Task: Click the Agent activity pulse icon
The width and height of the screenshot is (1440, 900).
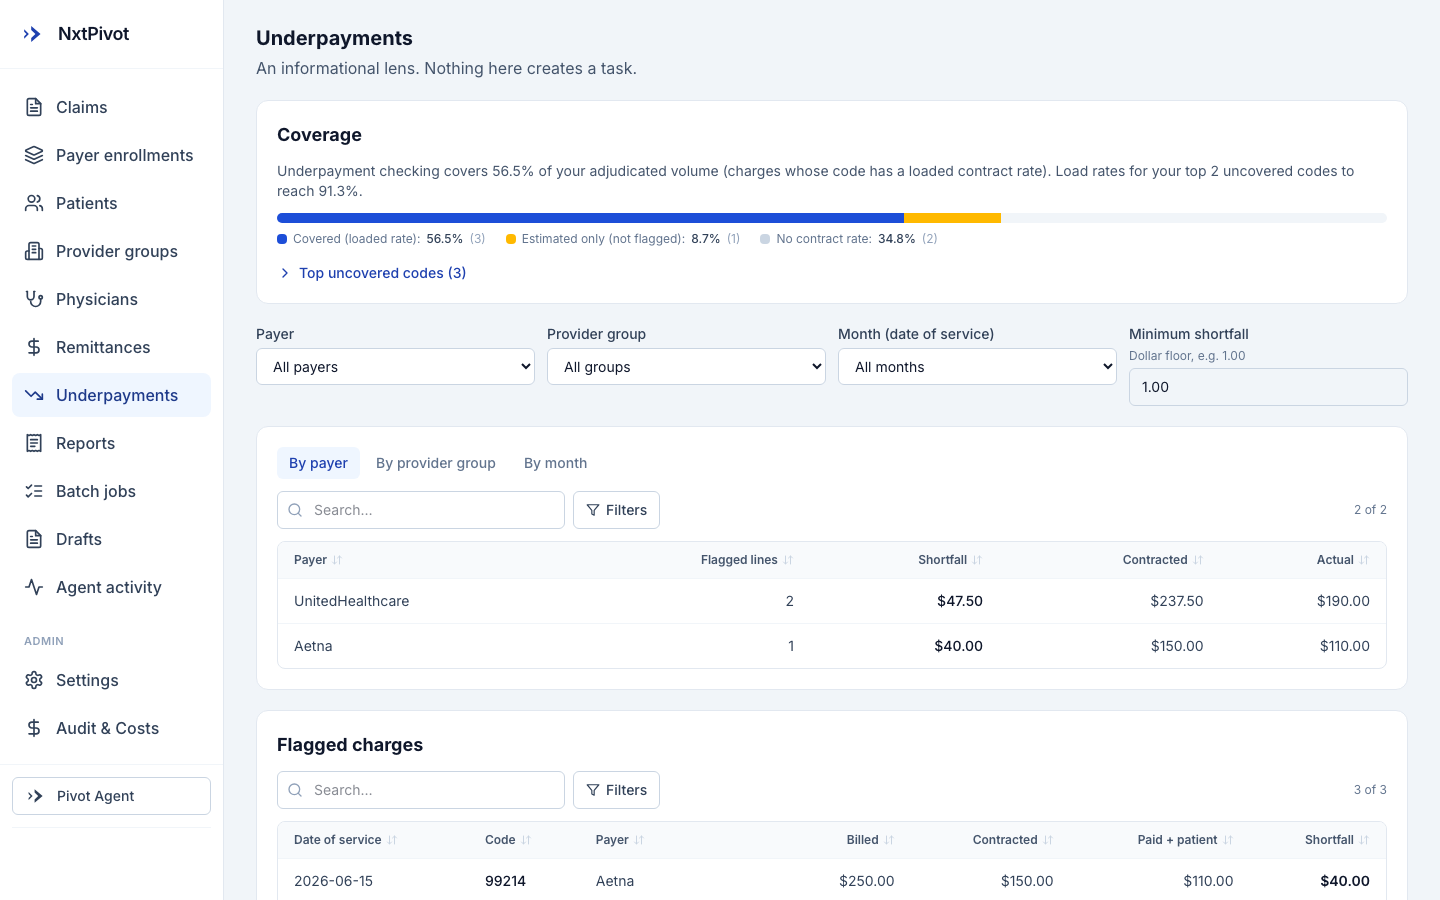Action: 34,587
